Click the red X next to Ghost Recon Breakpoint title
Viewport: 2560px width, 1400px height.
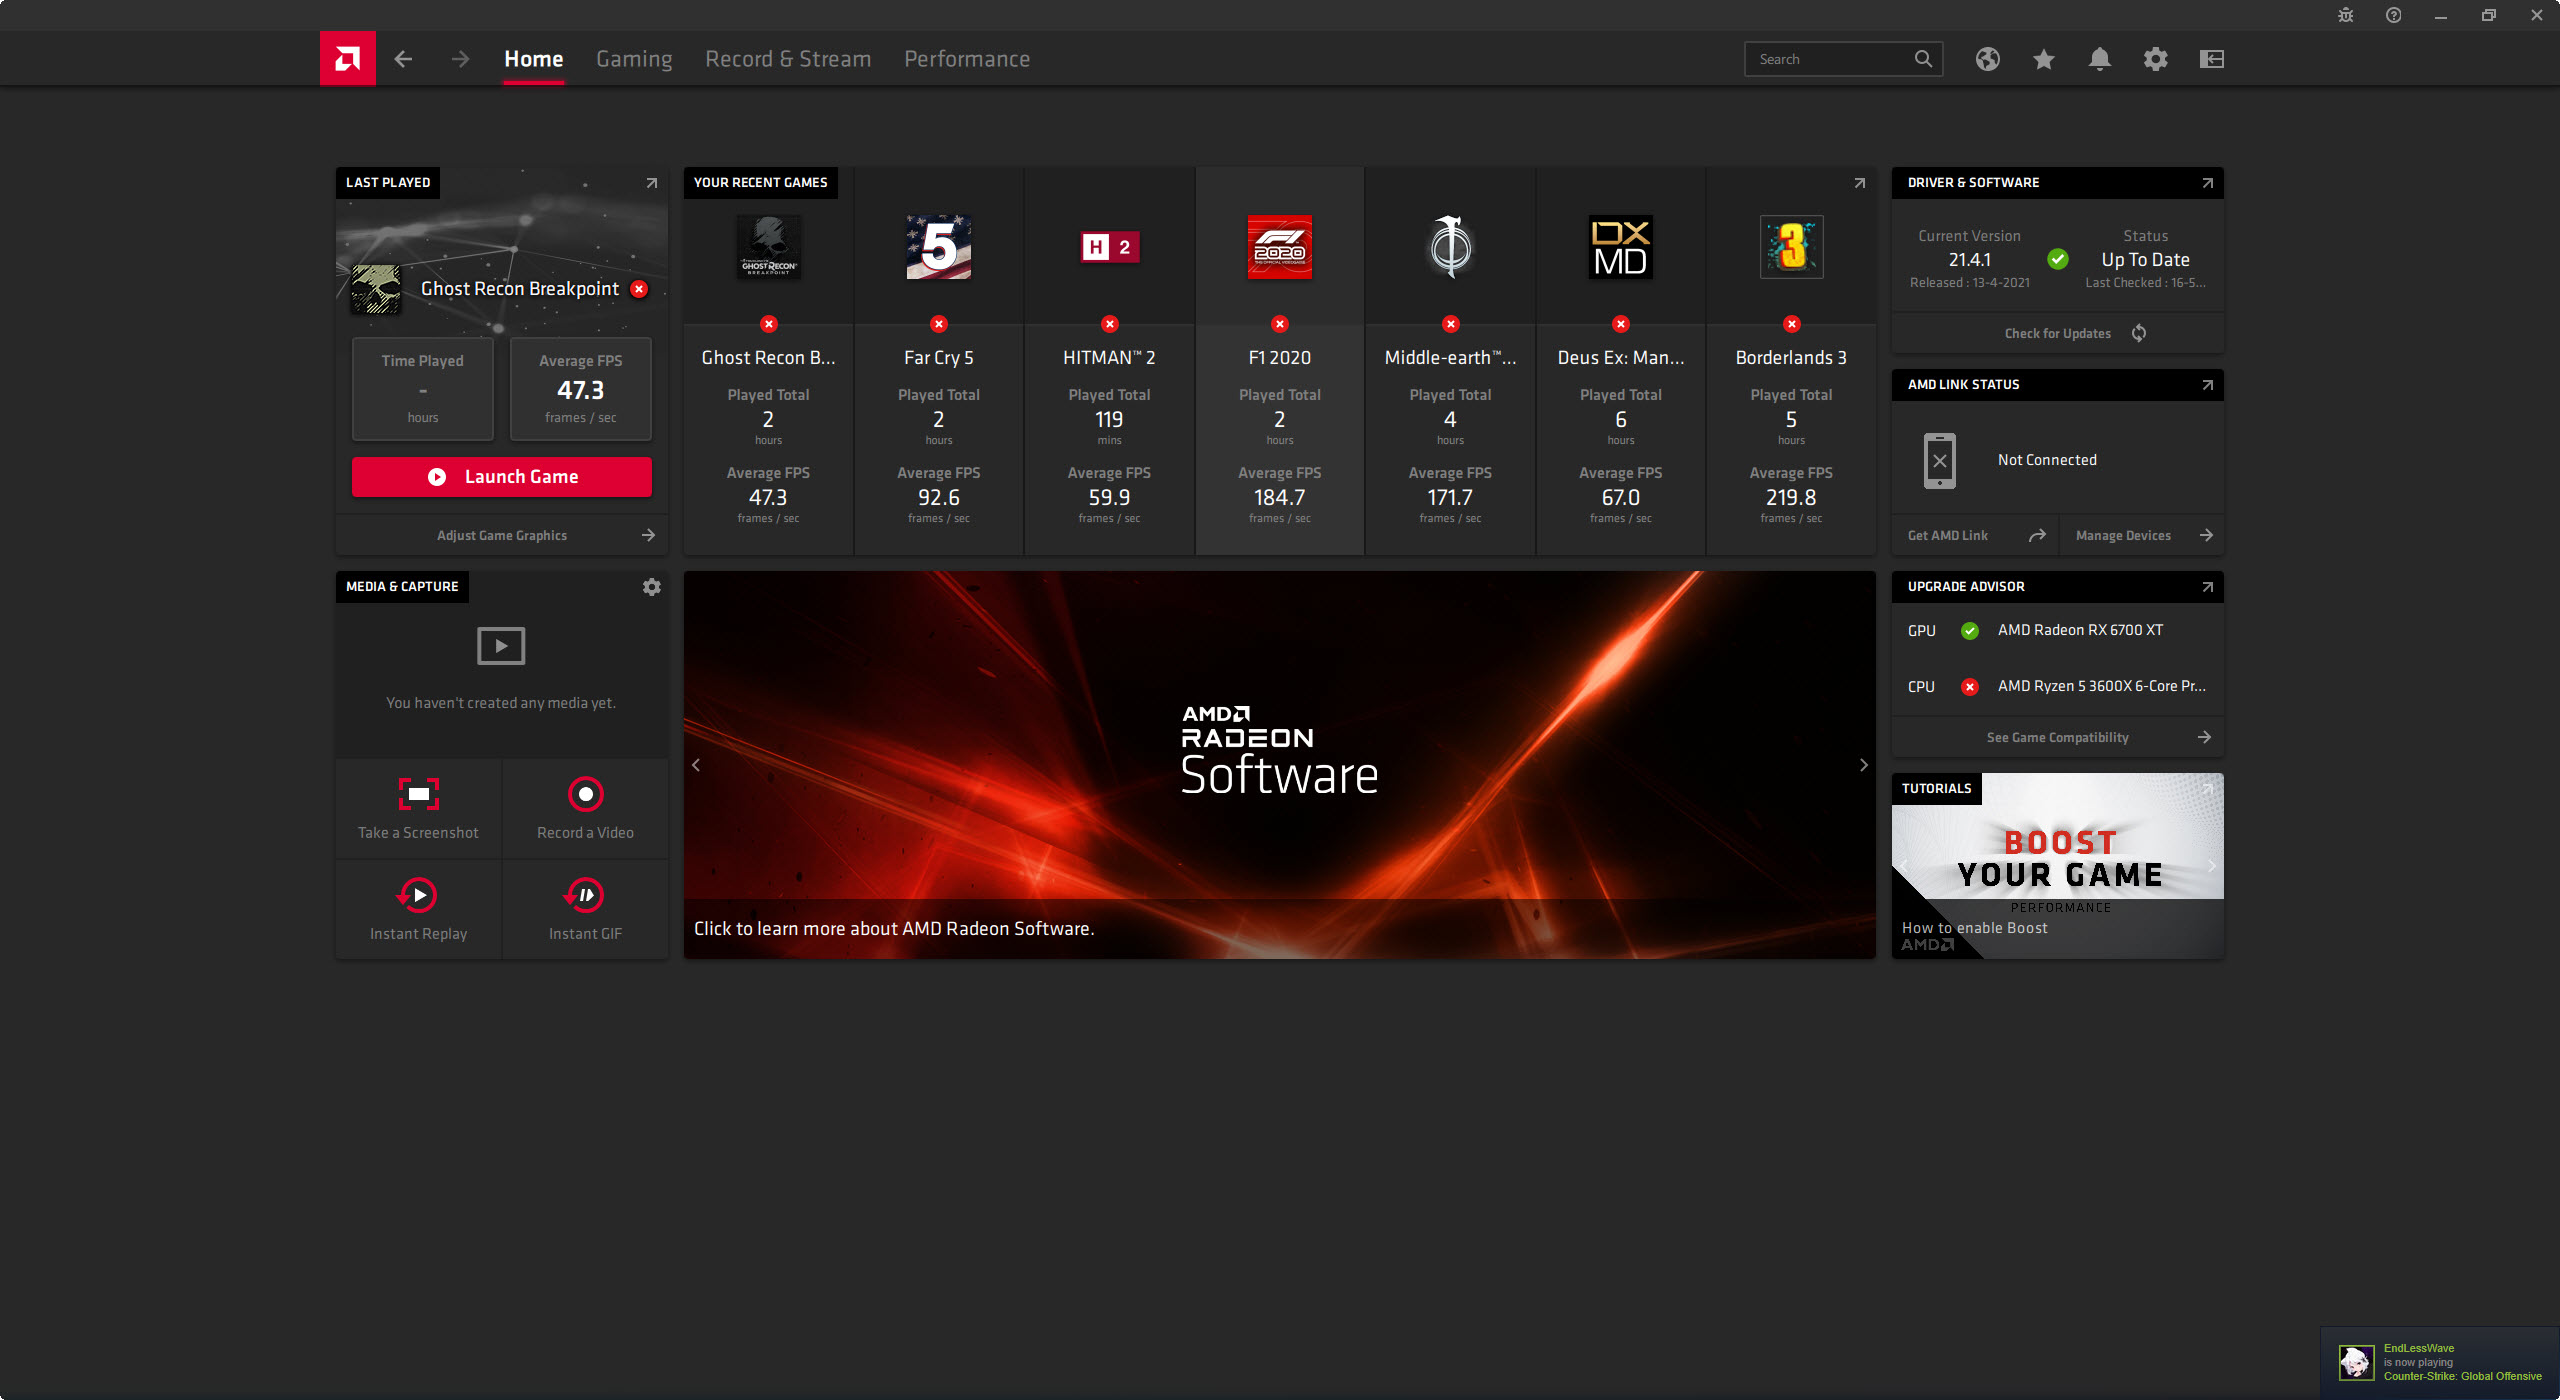coord(639,289)
